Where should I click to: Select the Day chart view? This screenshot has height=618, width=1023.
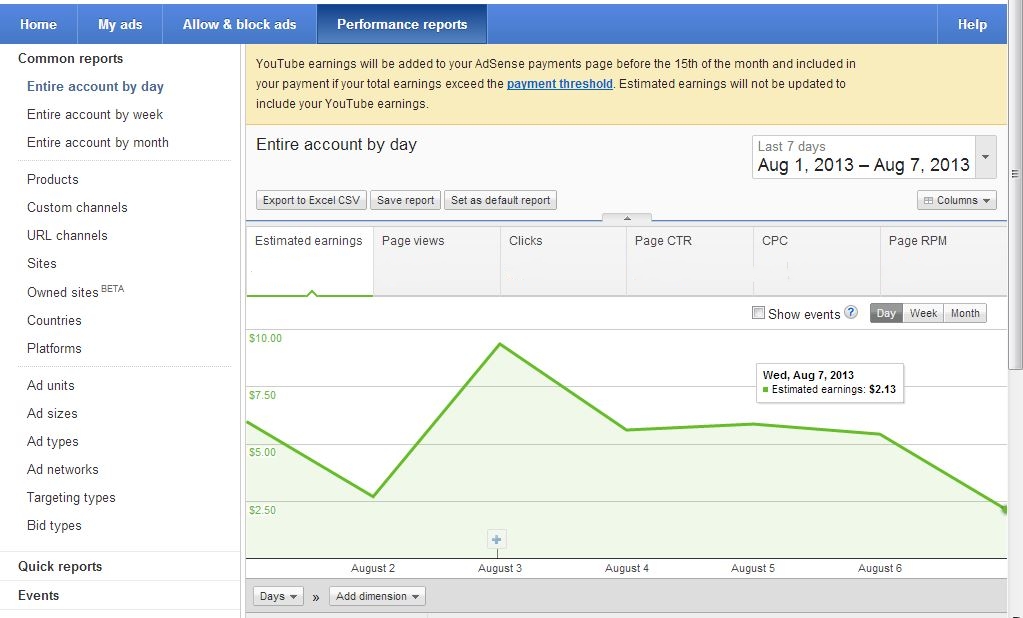click(886, 313)
